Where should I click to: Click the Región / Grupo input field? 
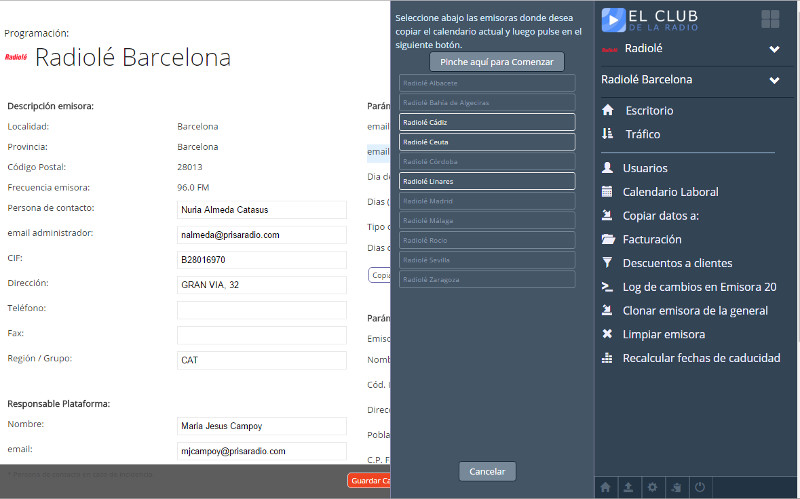262,360
